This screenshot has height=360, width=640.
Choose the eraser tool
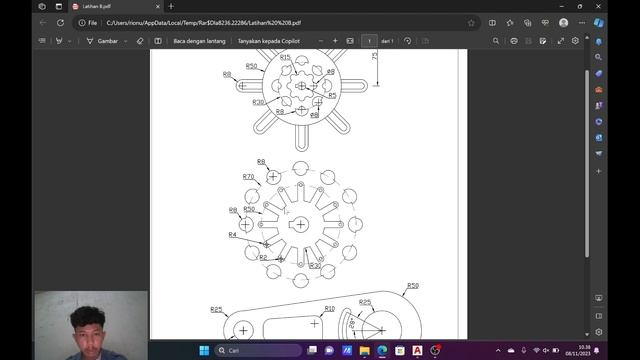140,41
